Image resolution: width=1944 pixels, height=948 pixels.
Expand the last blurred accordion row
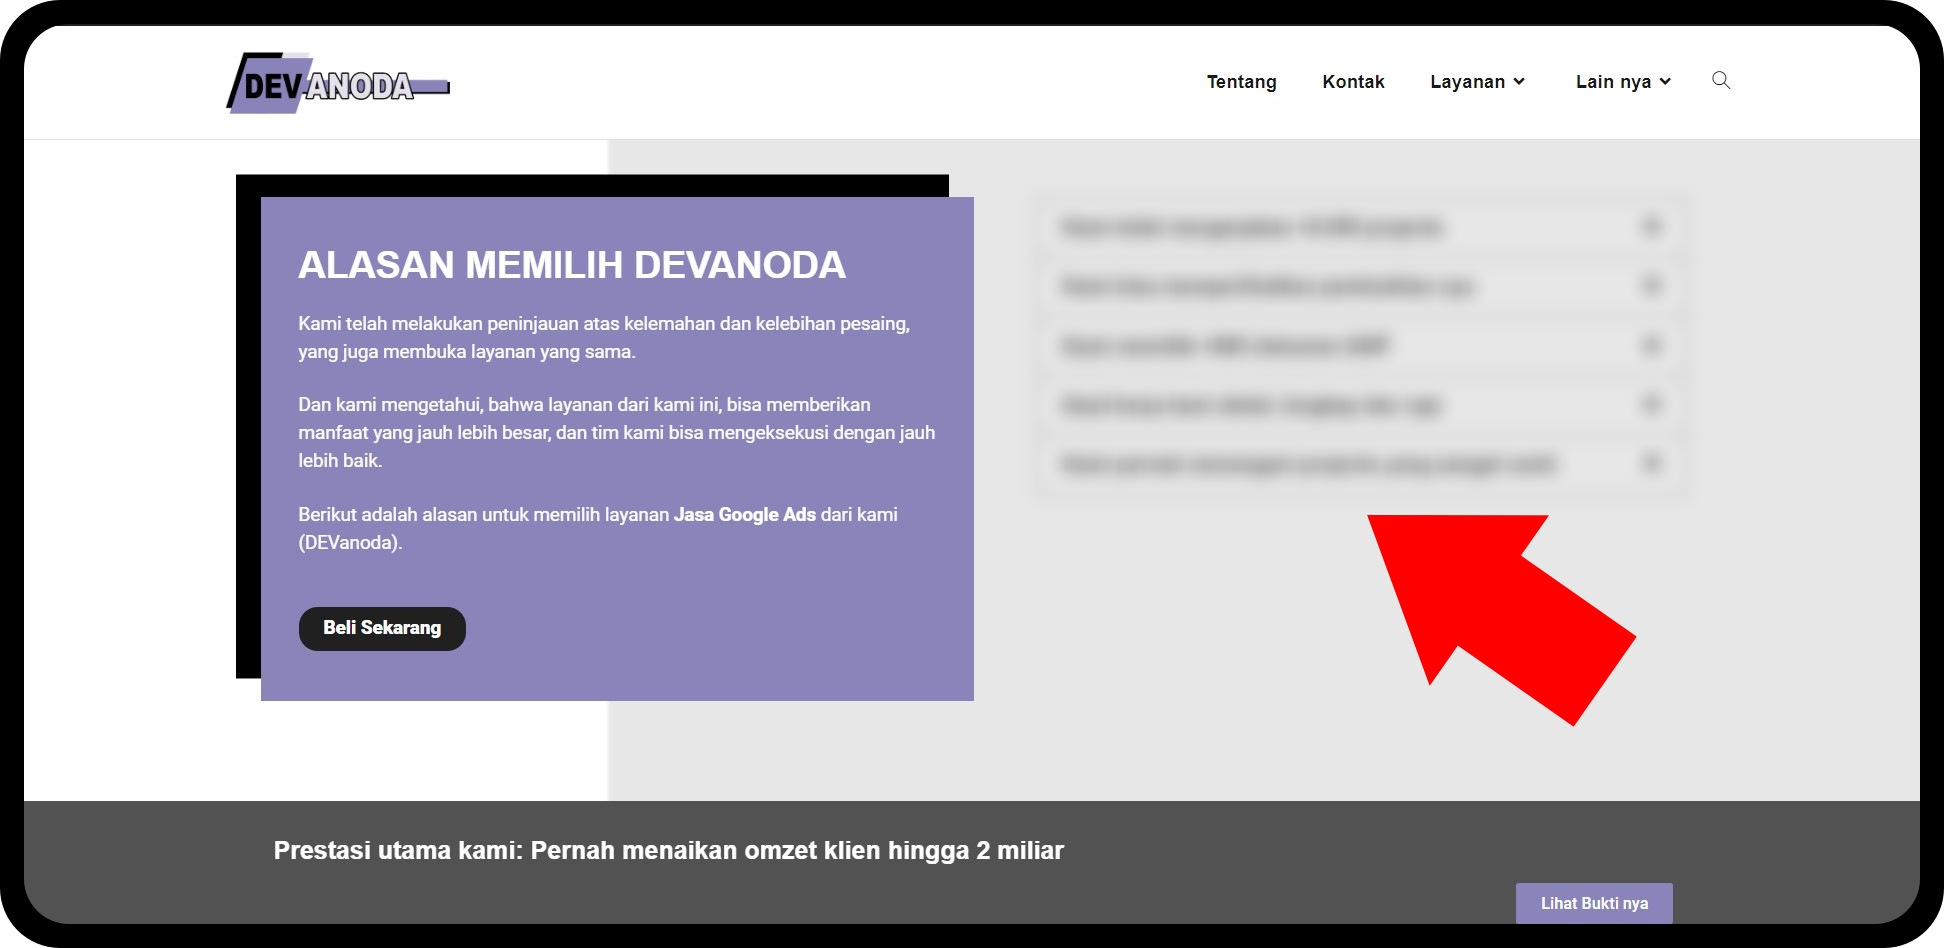pos(1361,464)
